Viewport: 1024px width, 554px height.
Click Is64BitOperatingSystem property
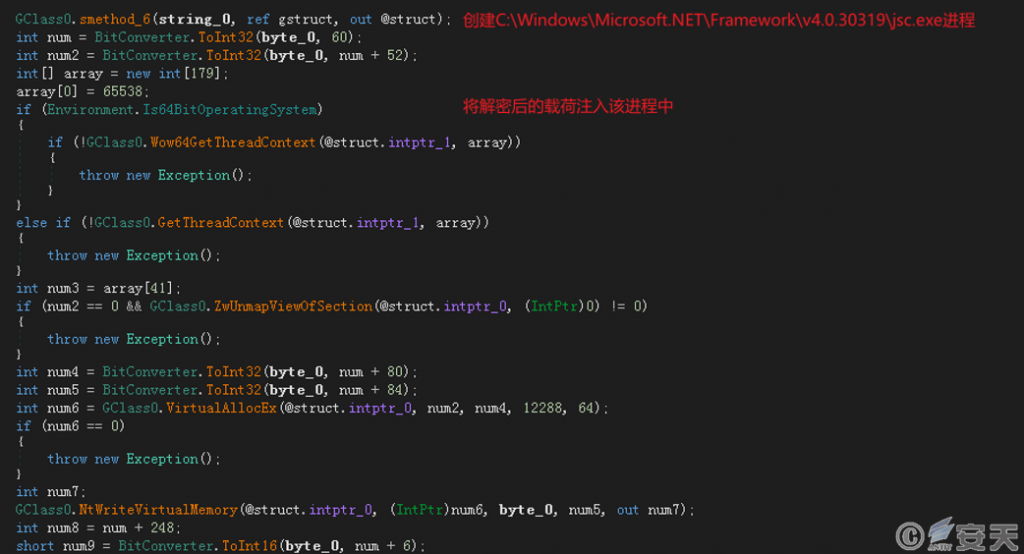[x=230, y=110]
